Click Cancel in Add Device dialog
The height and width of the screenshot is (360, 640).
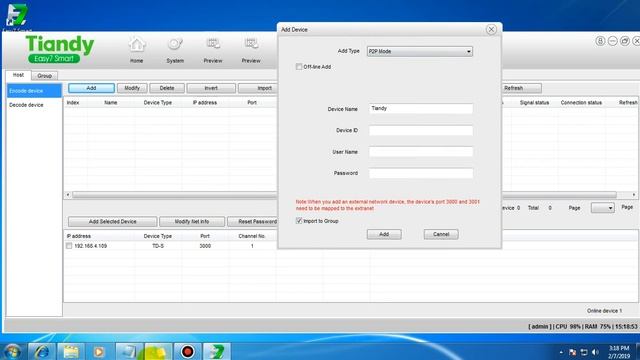(x=441, y=234)
